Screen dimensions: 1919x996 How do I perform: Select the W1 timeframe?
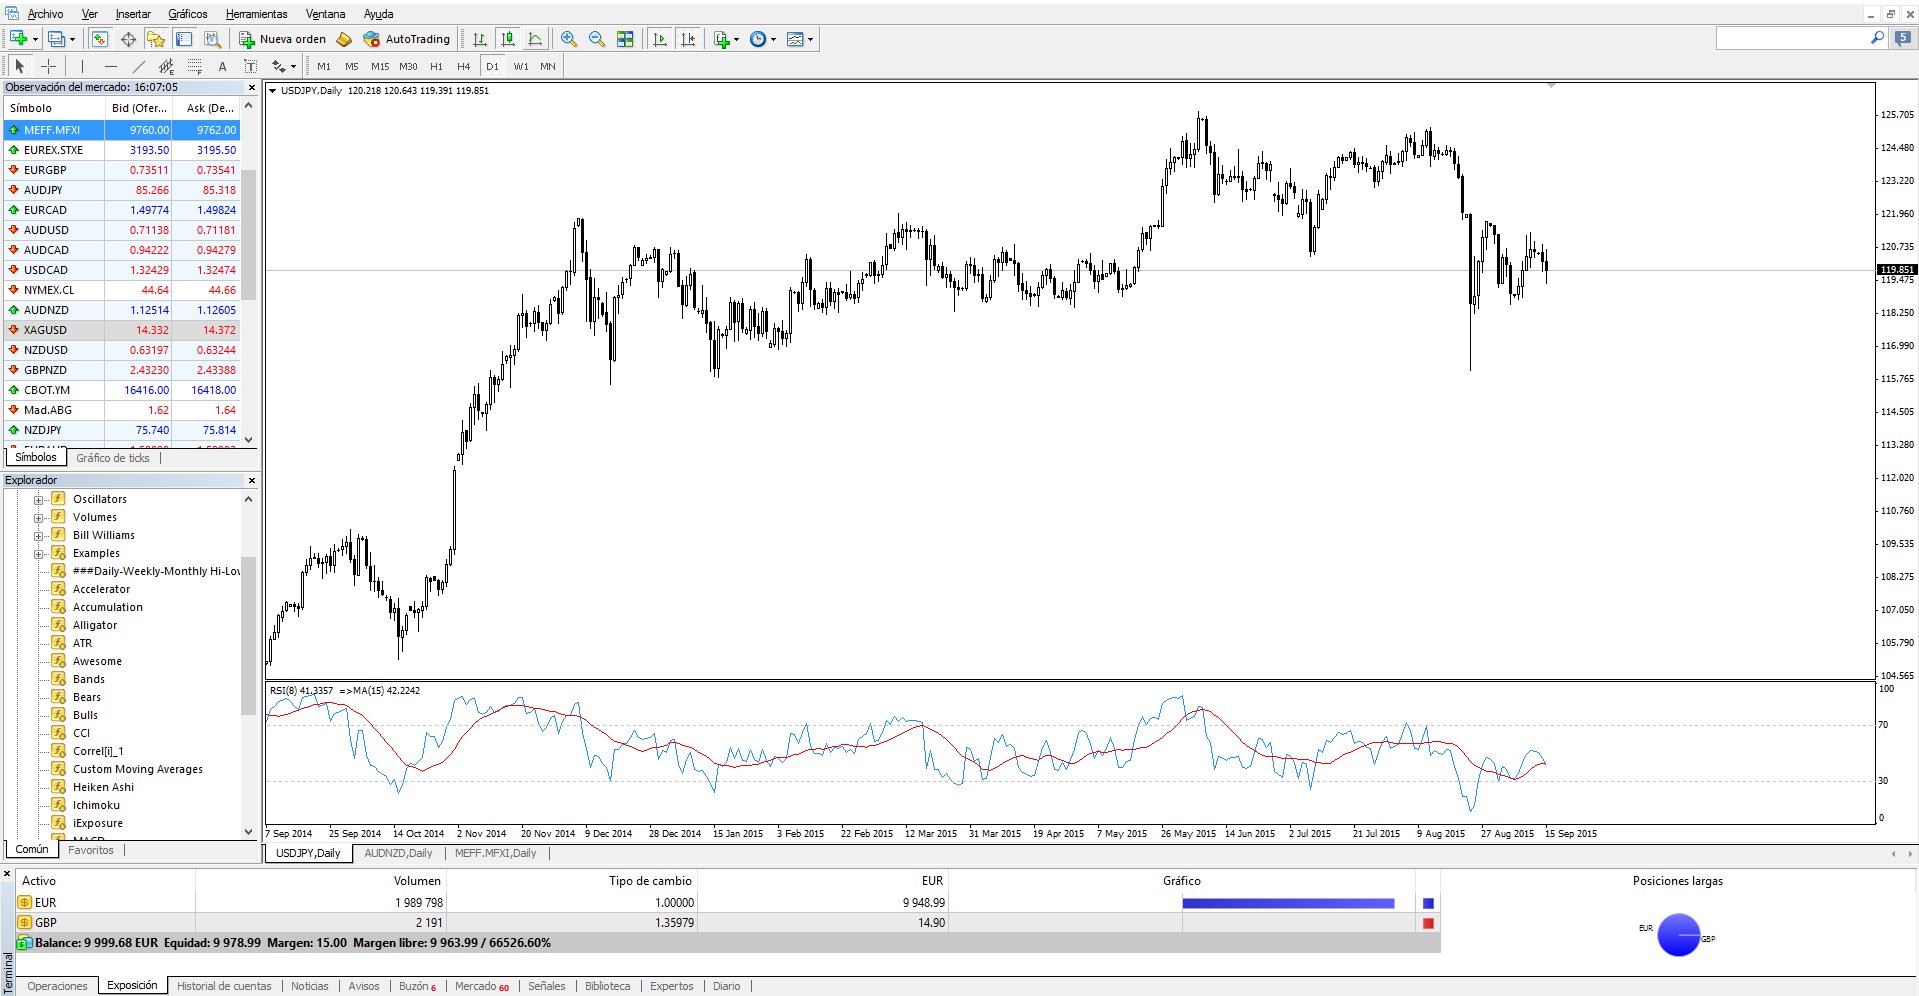[x=521, y=66]
